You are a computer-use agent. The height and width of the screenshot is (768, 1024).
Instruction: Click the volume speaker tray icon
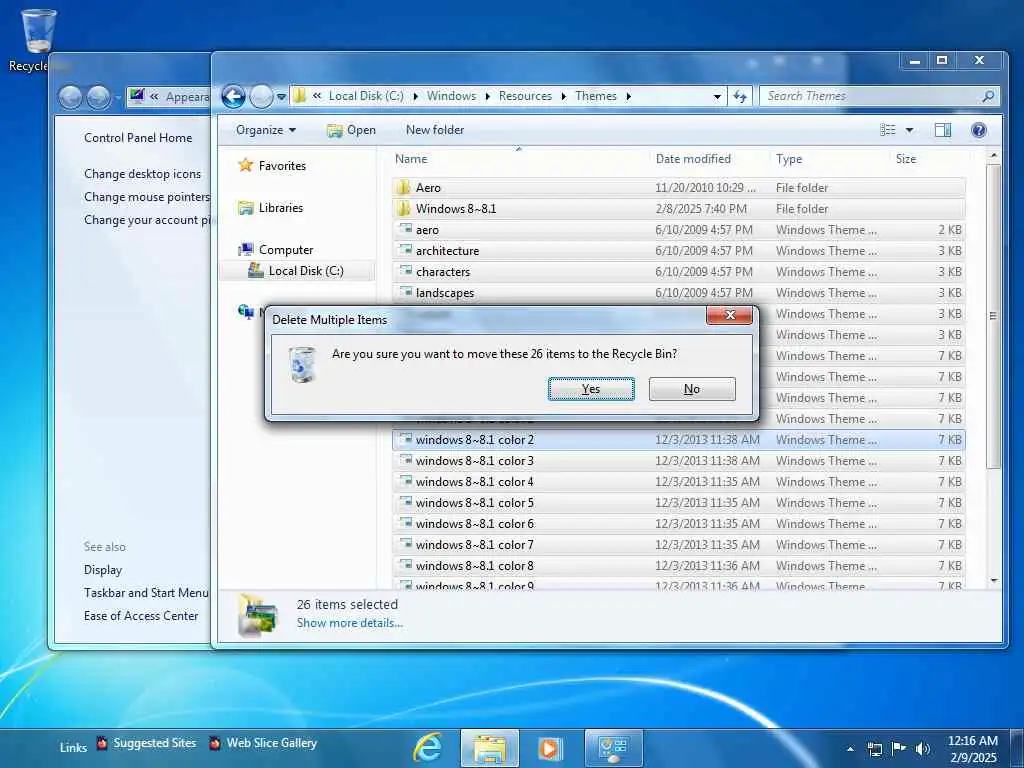point(922,748)
